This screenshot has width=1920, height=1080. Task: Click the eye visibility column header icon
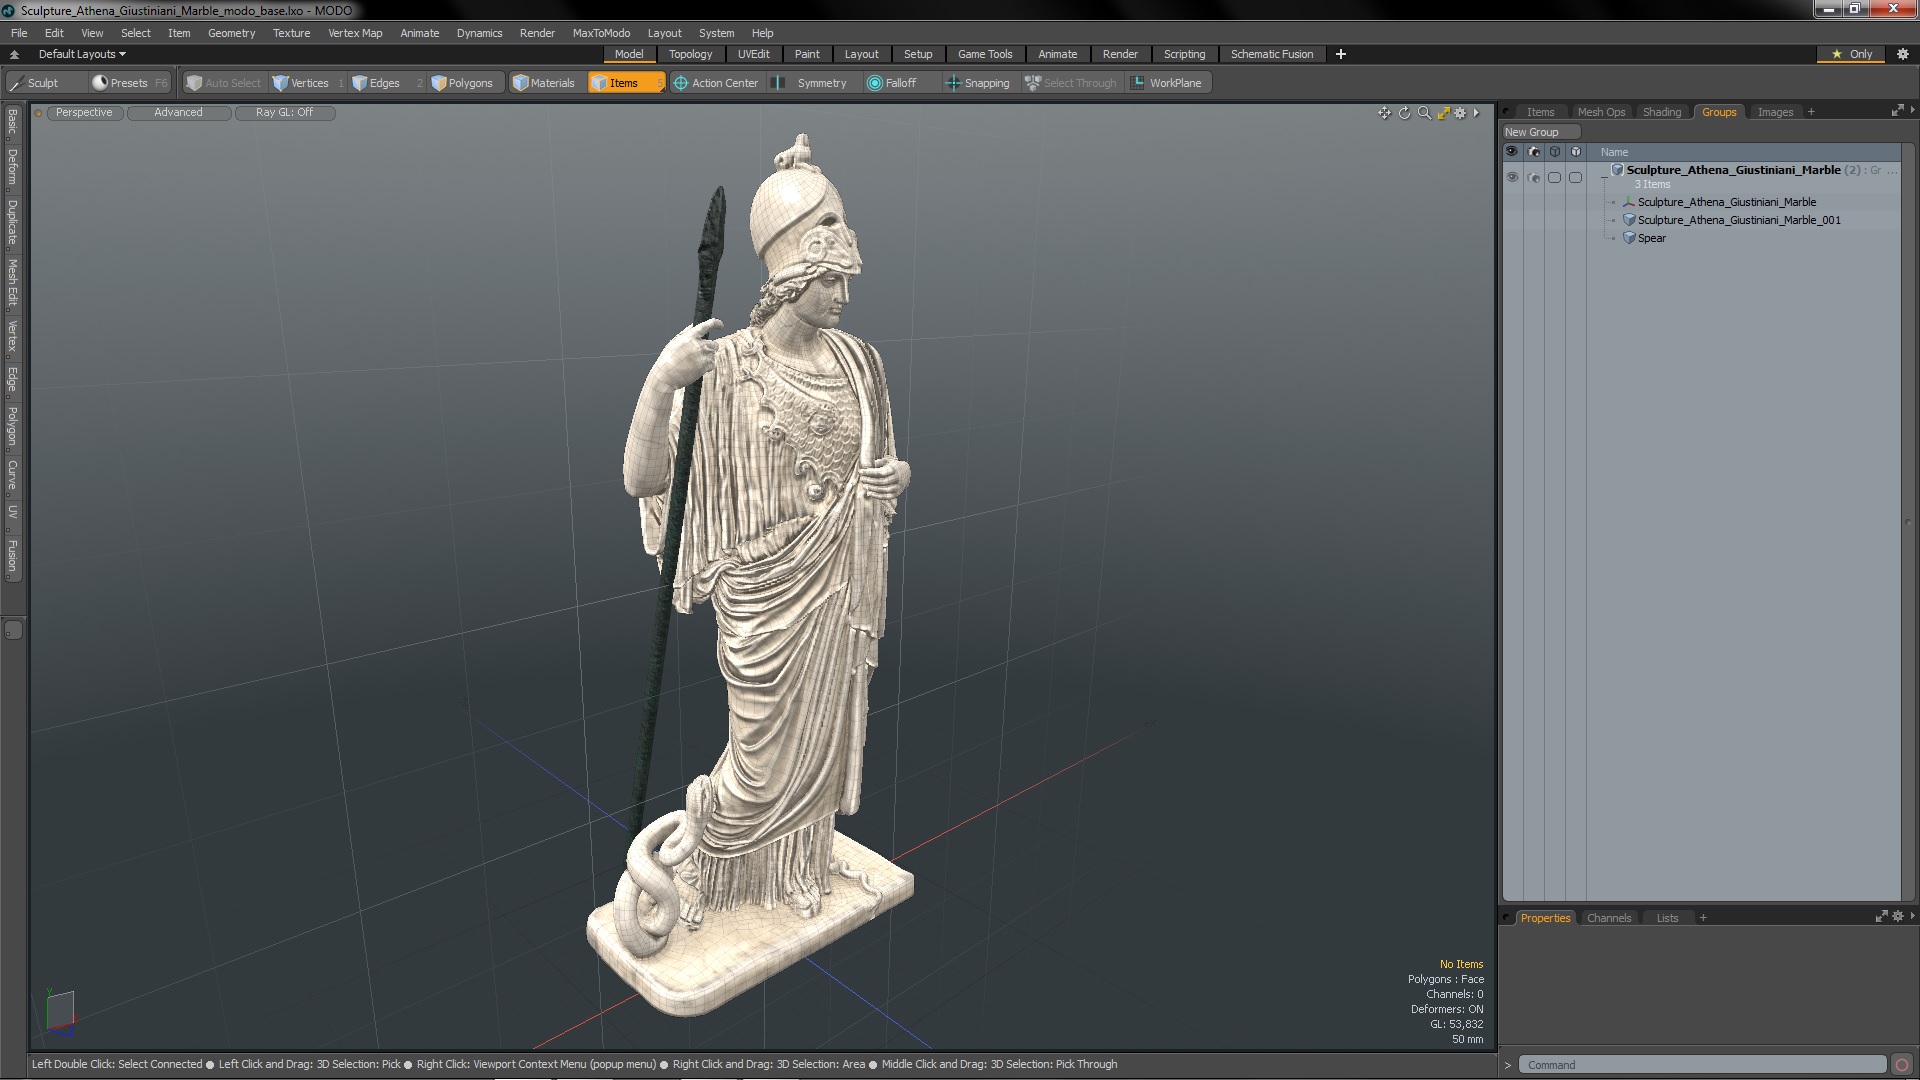(x=1512, y=152)
